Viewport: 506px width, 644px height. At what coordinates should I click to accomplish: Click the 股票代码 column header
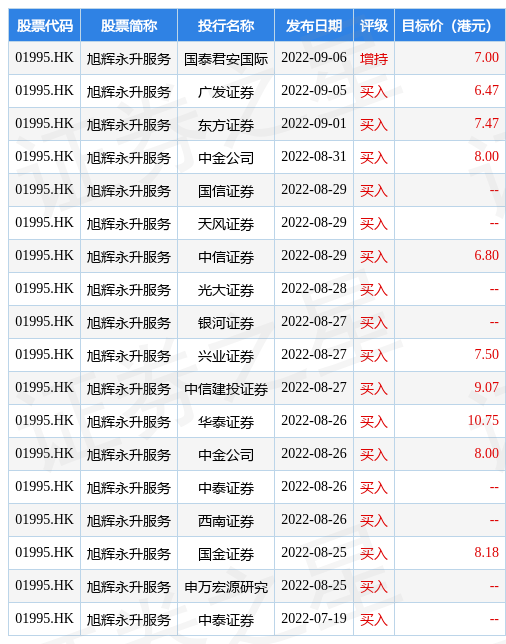click(x=44, y=25)
